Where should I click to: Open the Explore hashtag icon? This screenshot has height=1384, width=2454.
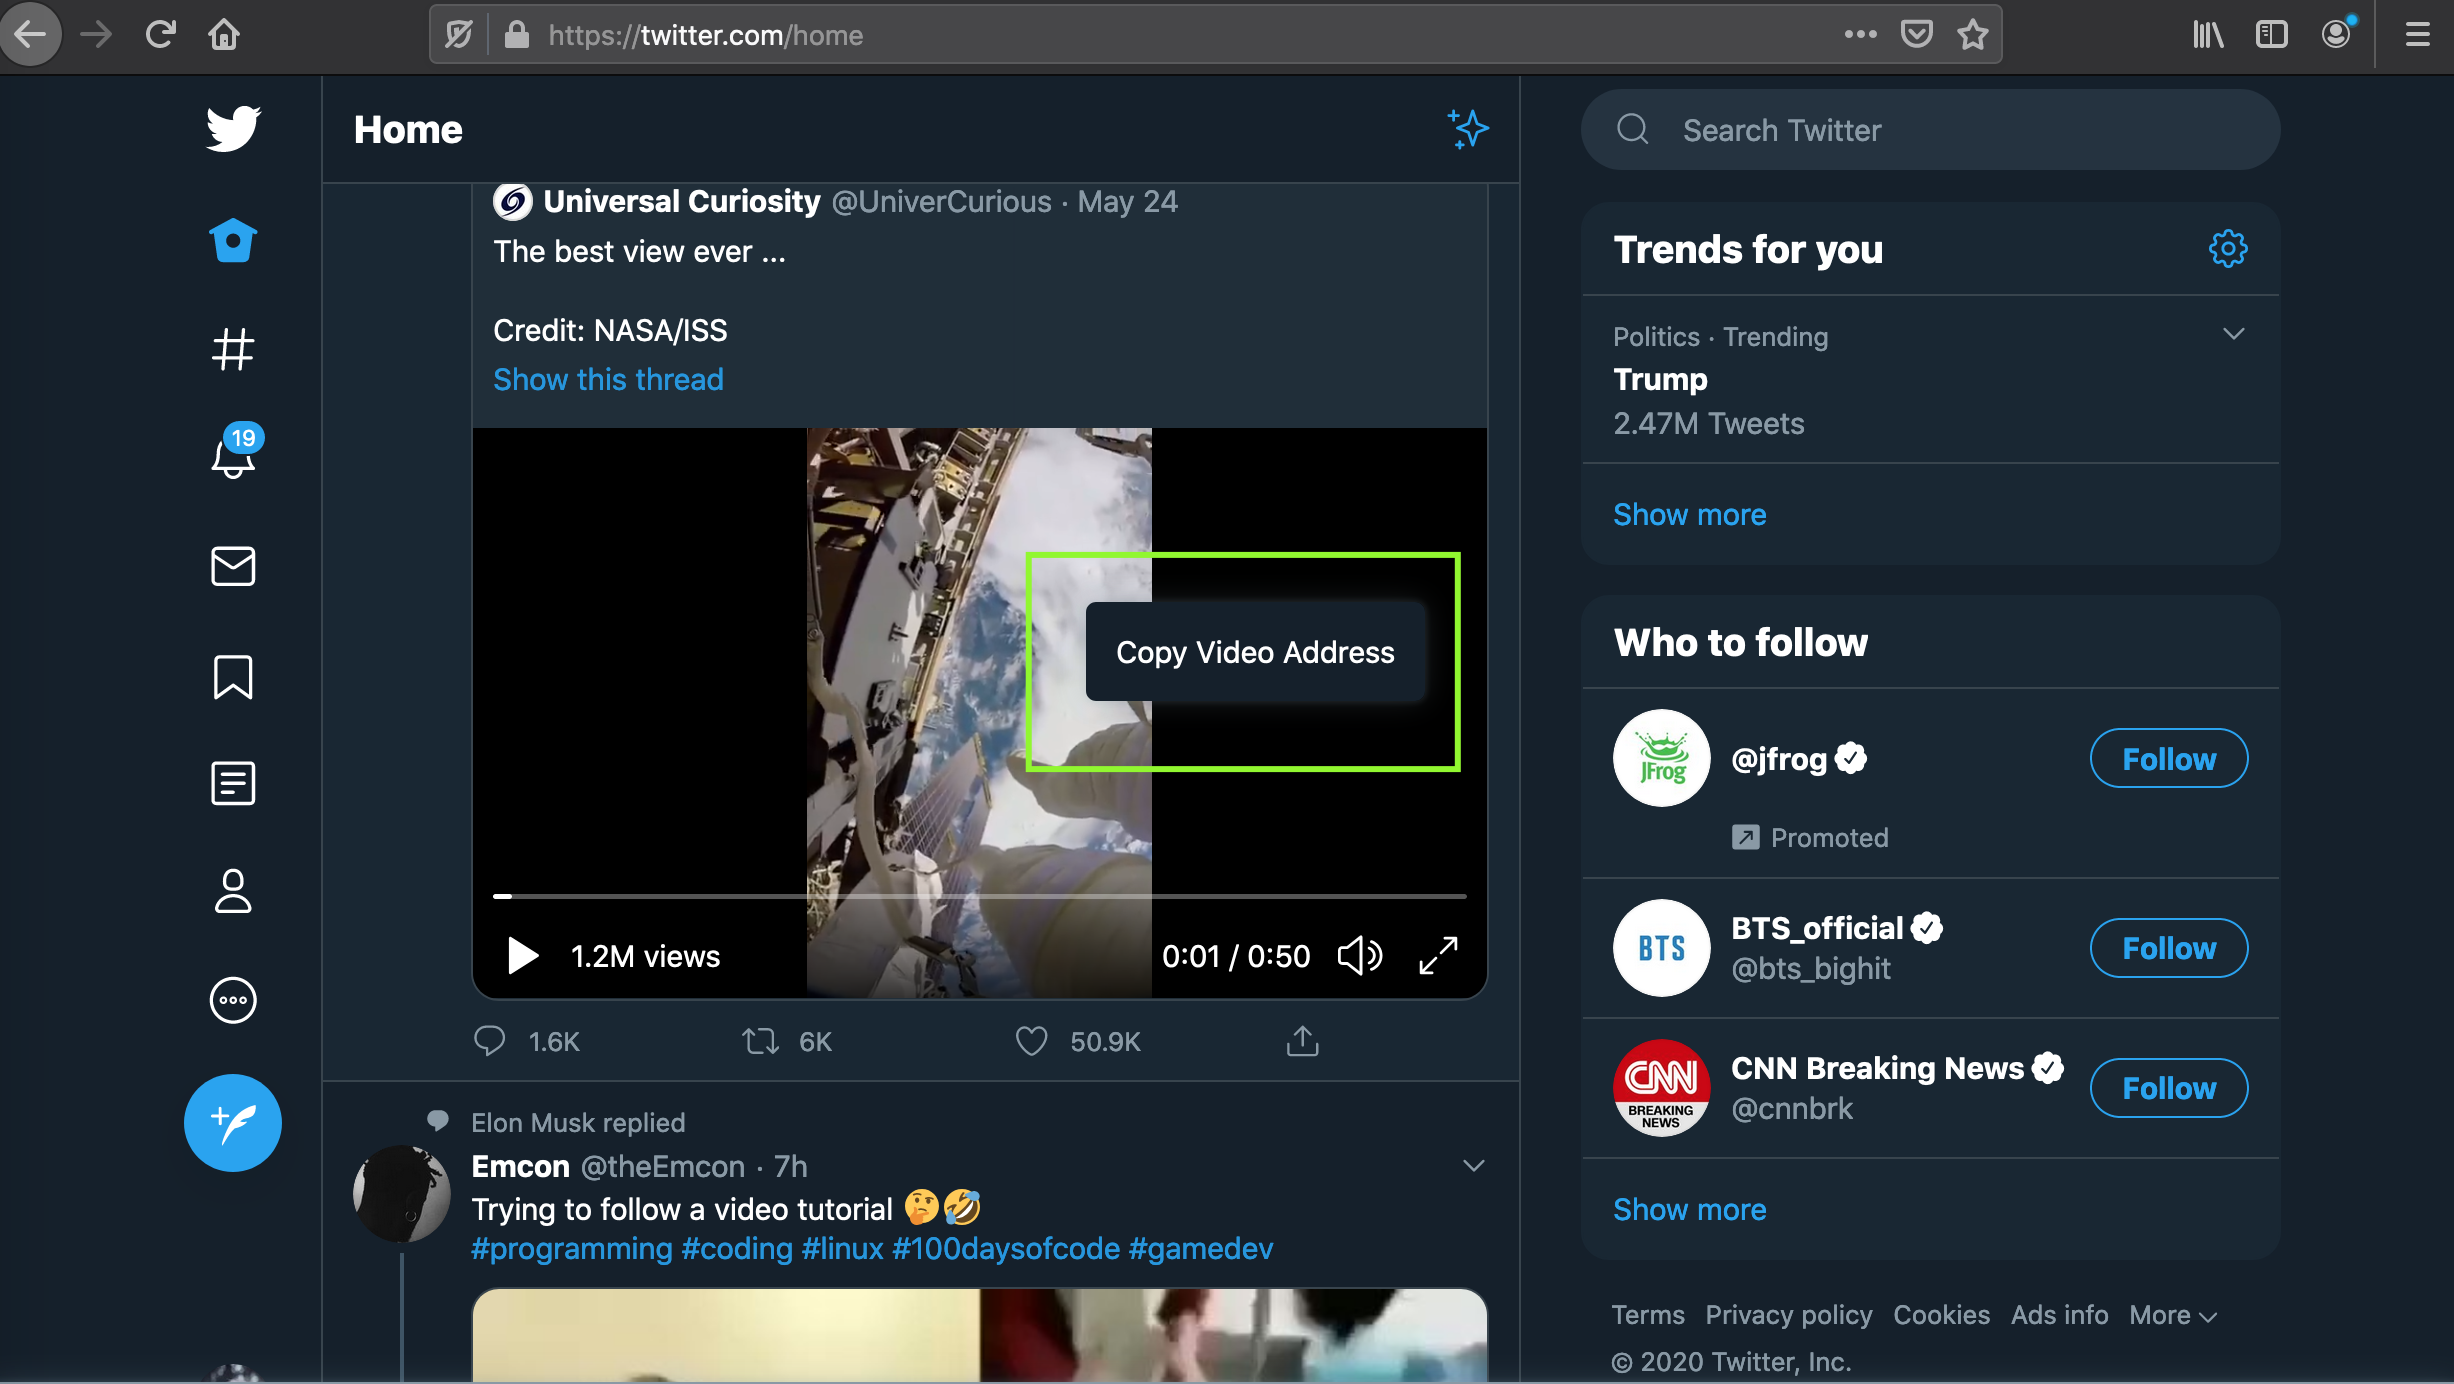pyautogui.click(x=232, y=349)
